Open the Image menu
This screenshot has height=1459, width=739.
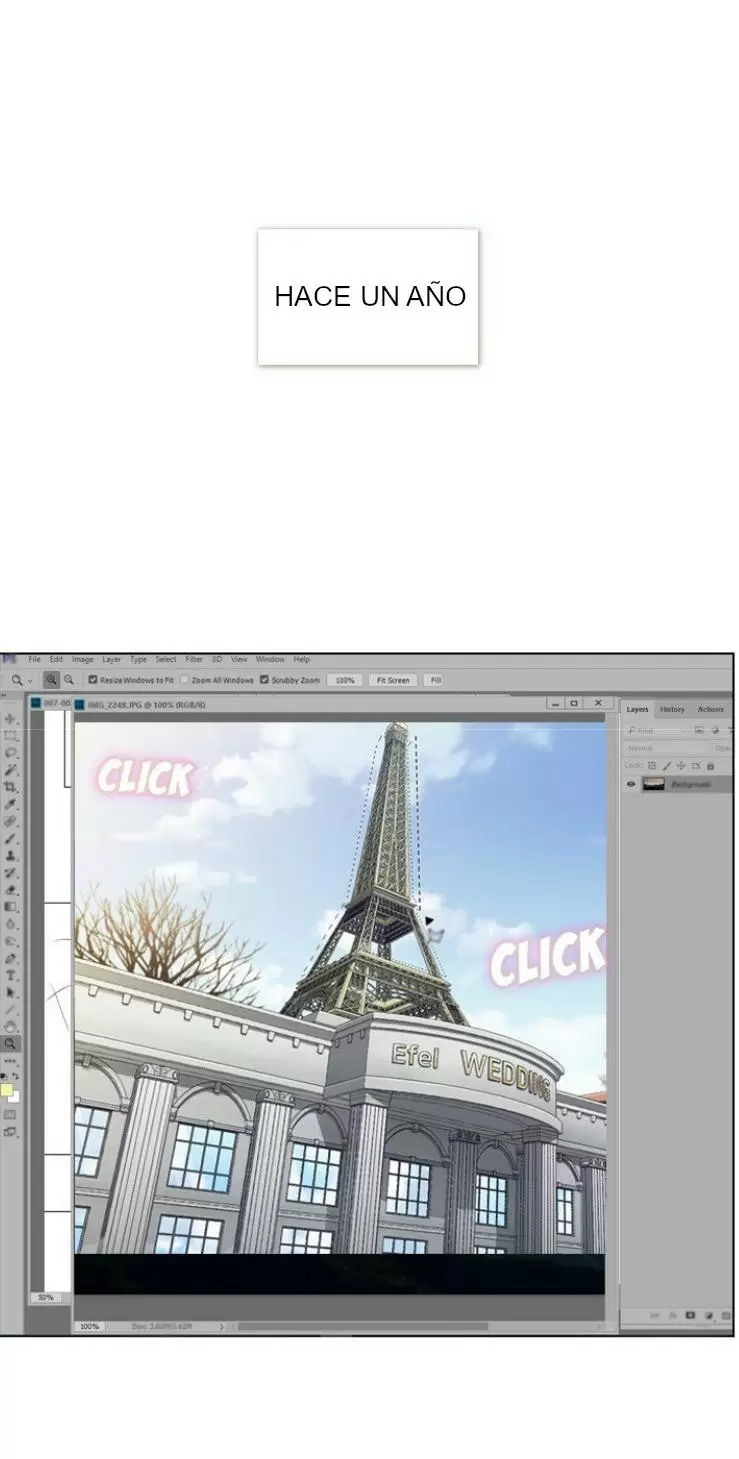tap(82, 659)
